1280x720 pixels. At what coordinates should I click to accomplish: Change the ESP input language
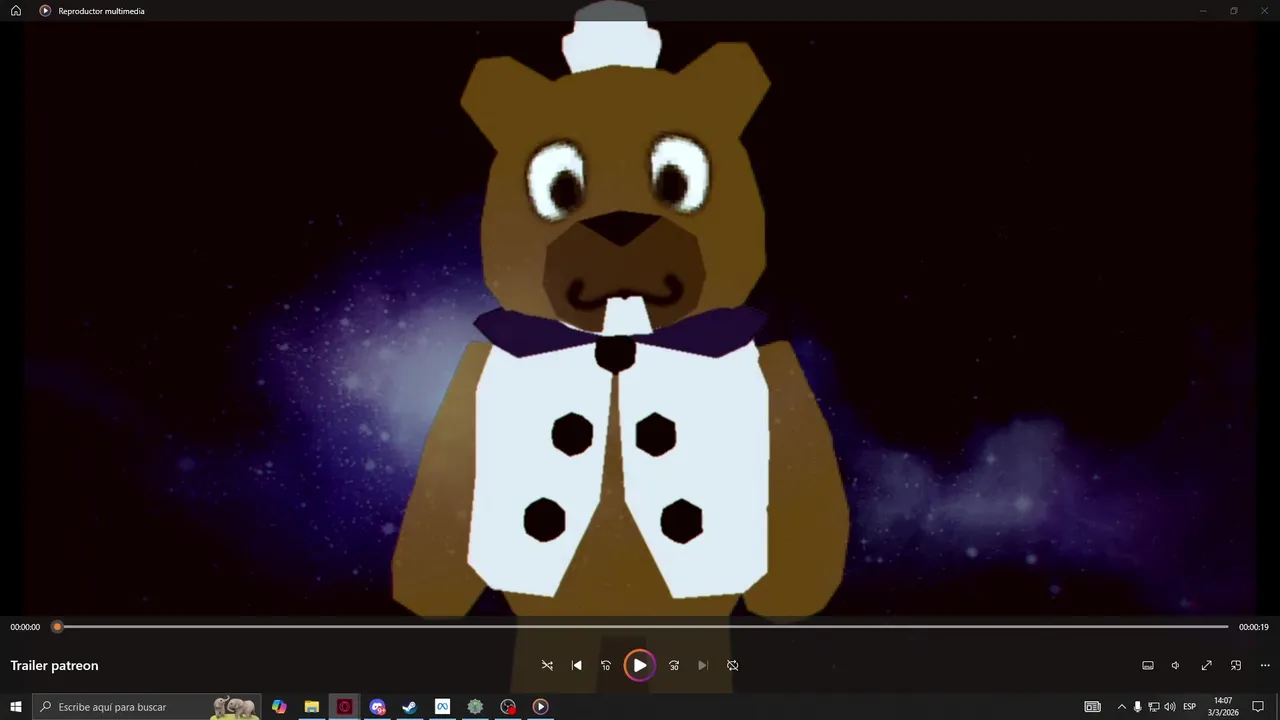1190,707
